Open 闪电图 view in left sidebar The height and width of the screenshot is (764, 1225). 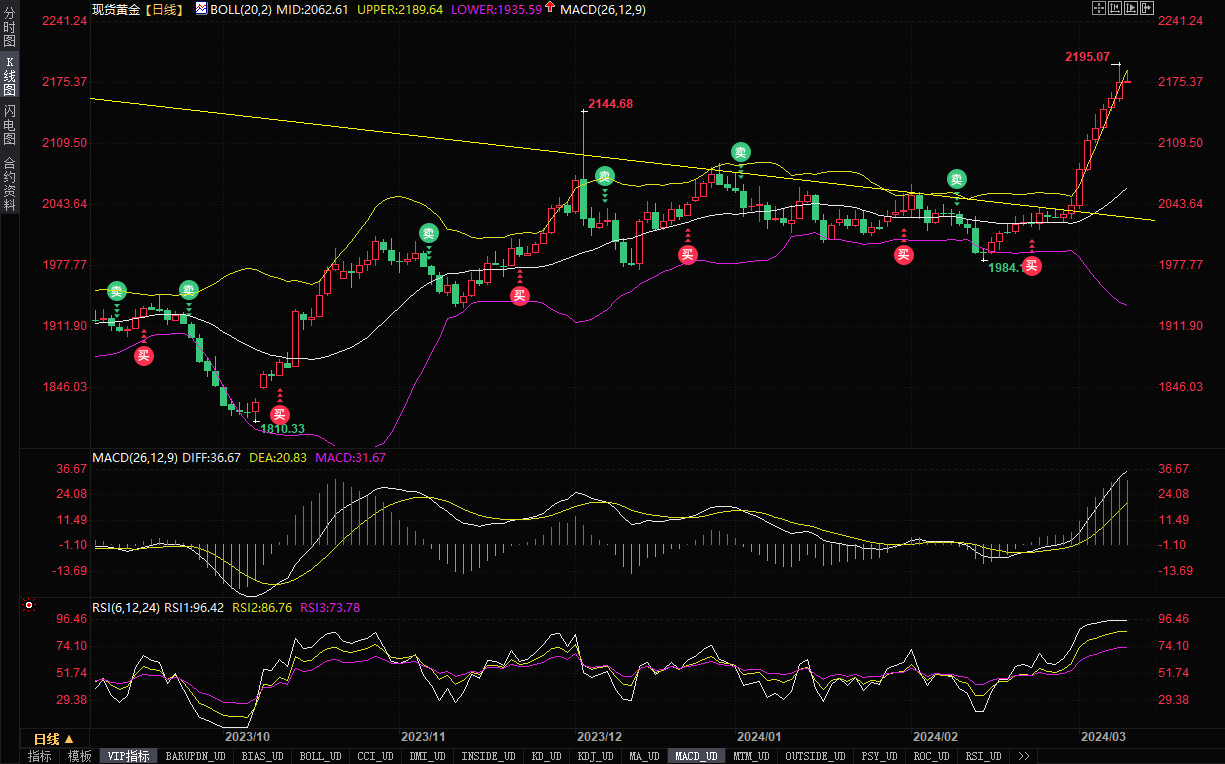10,125
